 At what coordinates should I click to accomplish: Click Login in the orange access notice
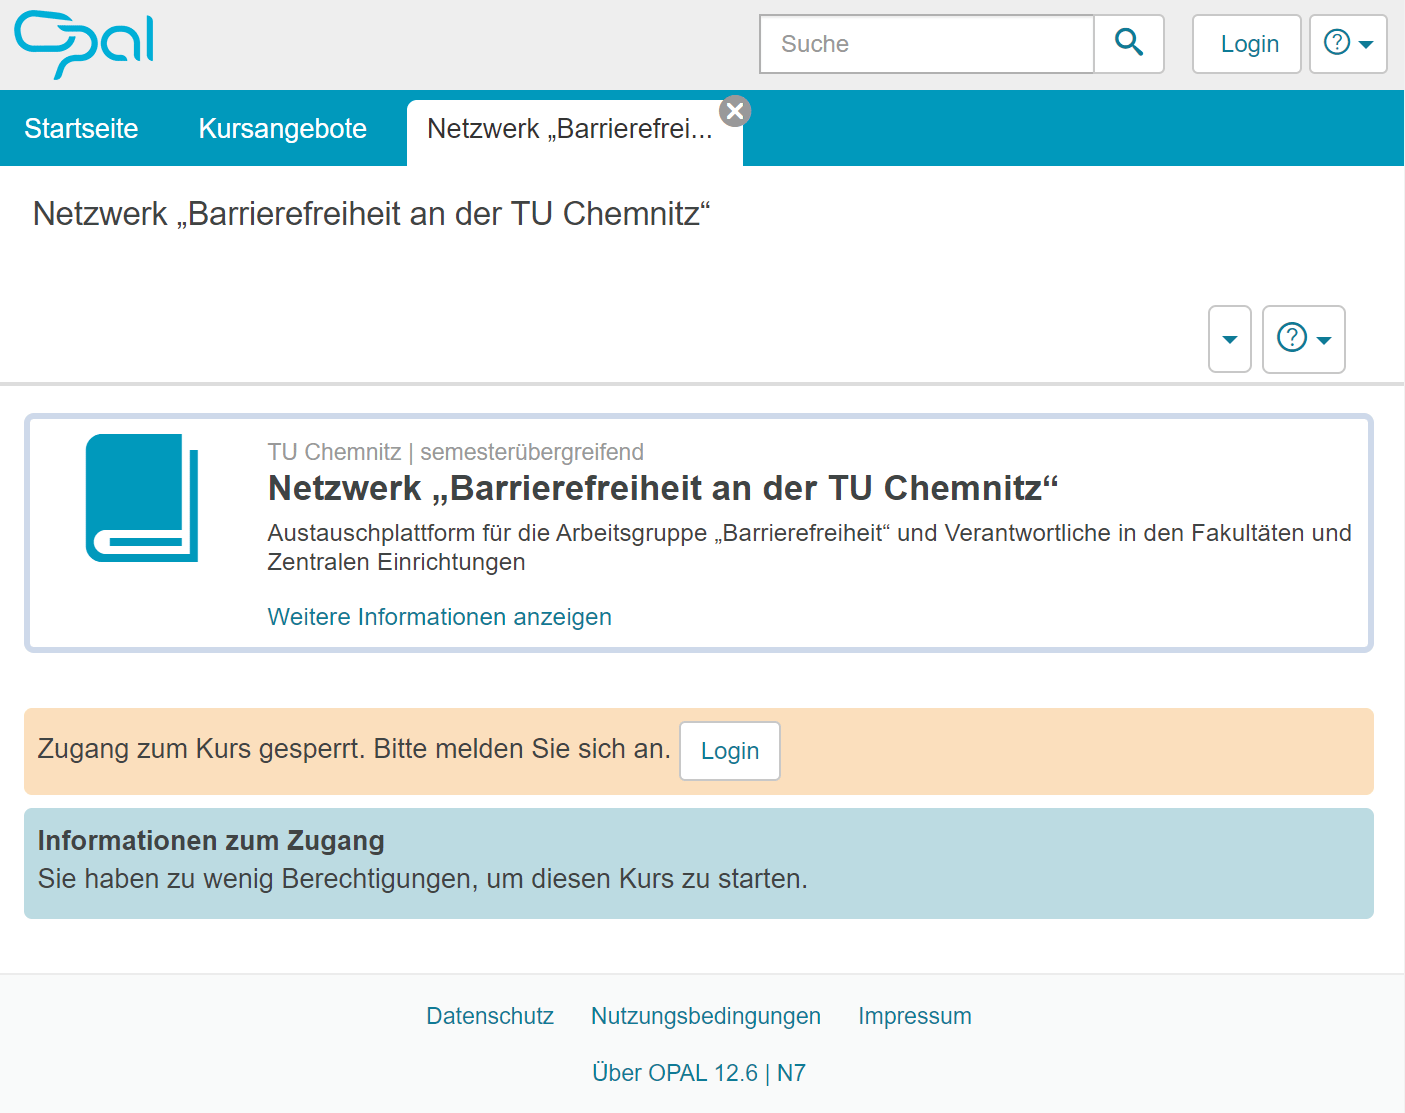coord(730,751)
